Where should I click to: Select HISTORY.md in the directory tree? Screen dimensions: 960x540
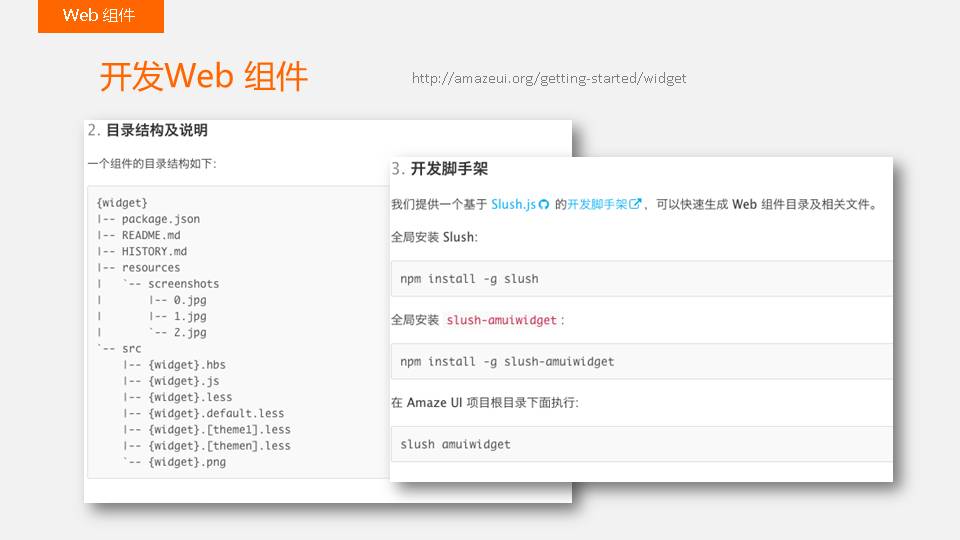(x=154, y=251)
